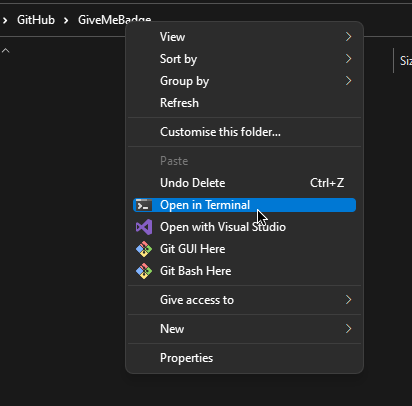
Task: Expand the Group by submenu arrow
Action: pyautogui.click(x=348, y=81)
